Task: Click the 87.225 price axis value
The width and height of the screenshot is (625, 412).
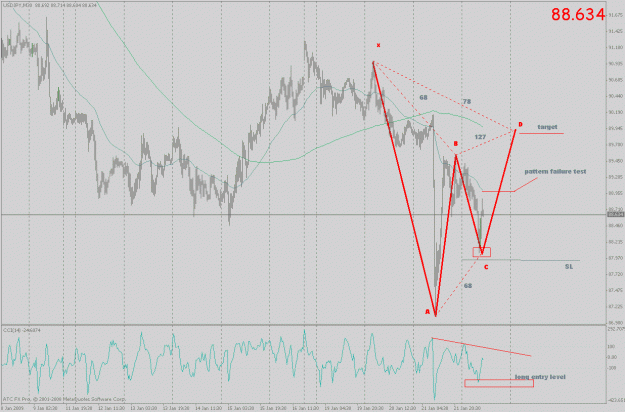Action: pyautogui.click(x=616, y=306)
